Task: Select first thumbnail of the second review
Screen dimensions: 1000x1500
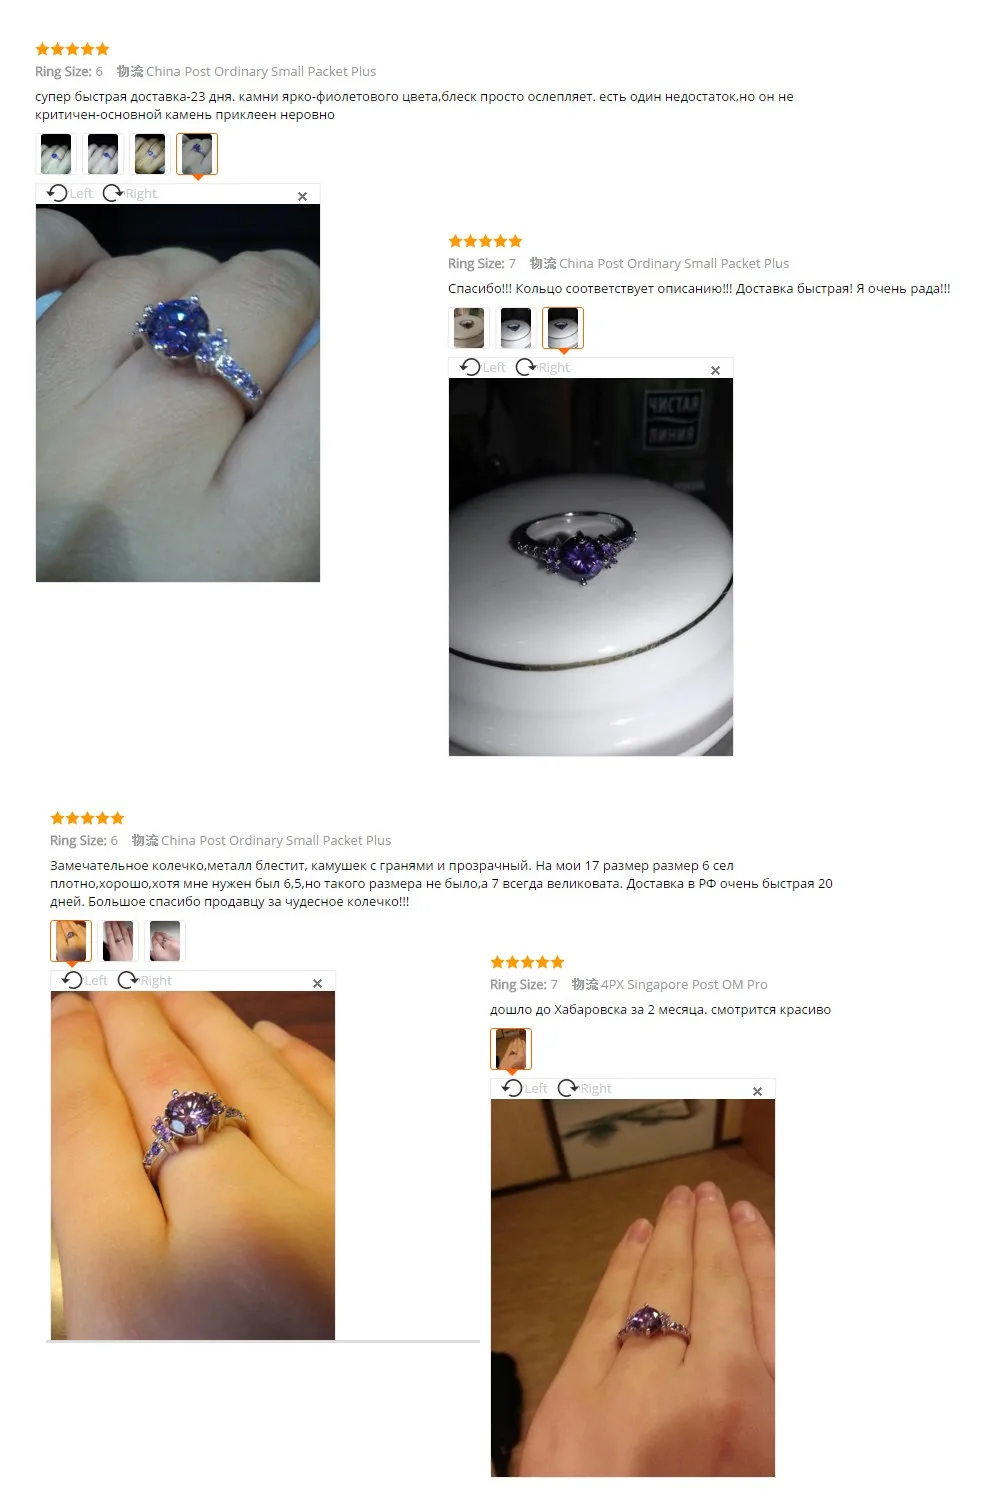Action: 469,327
